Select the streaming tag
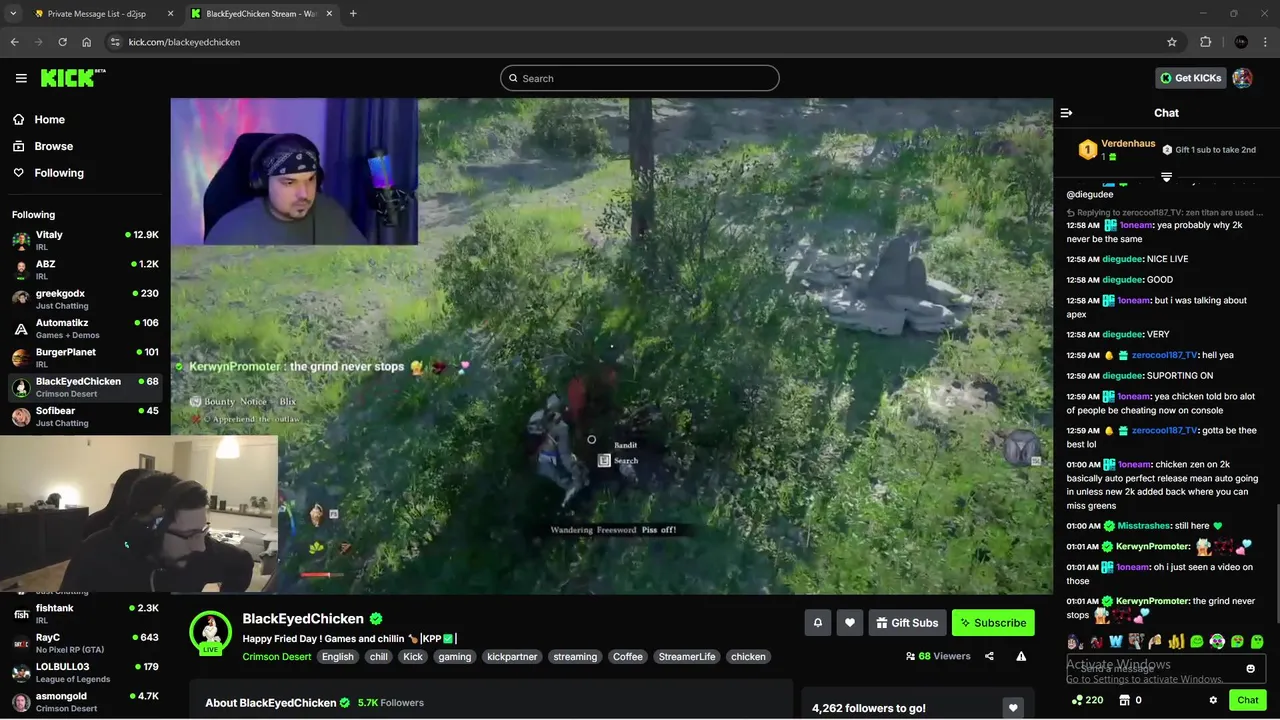 coord(575,657)
